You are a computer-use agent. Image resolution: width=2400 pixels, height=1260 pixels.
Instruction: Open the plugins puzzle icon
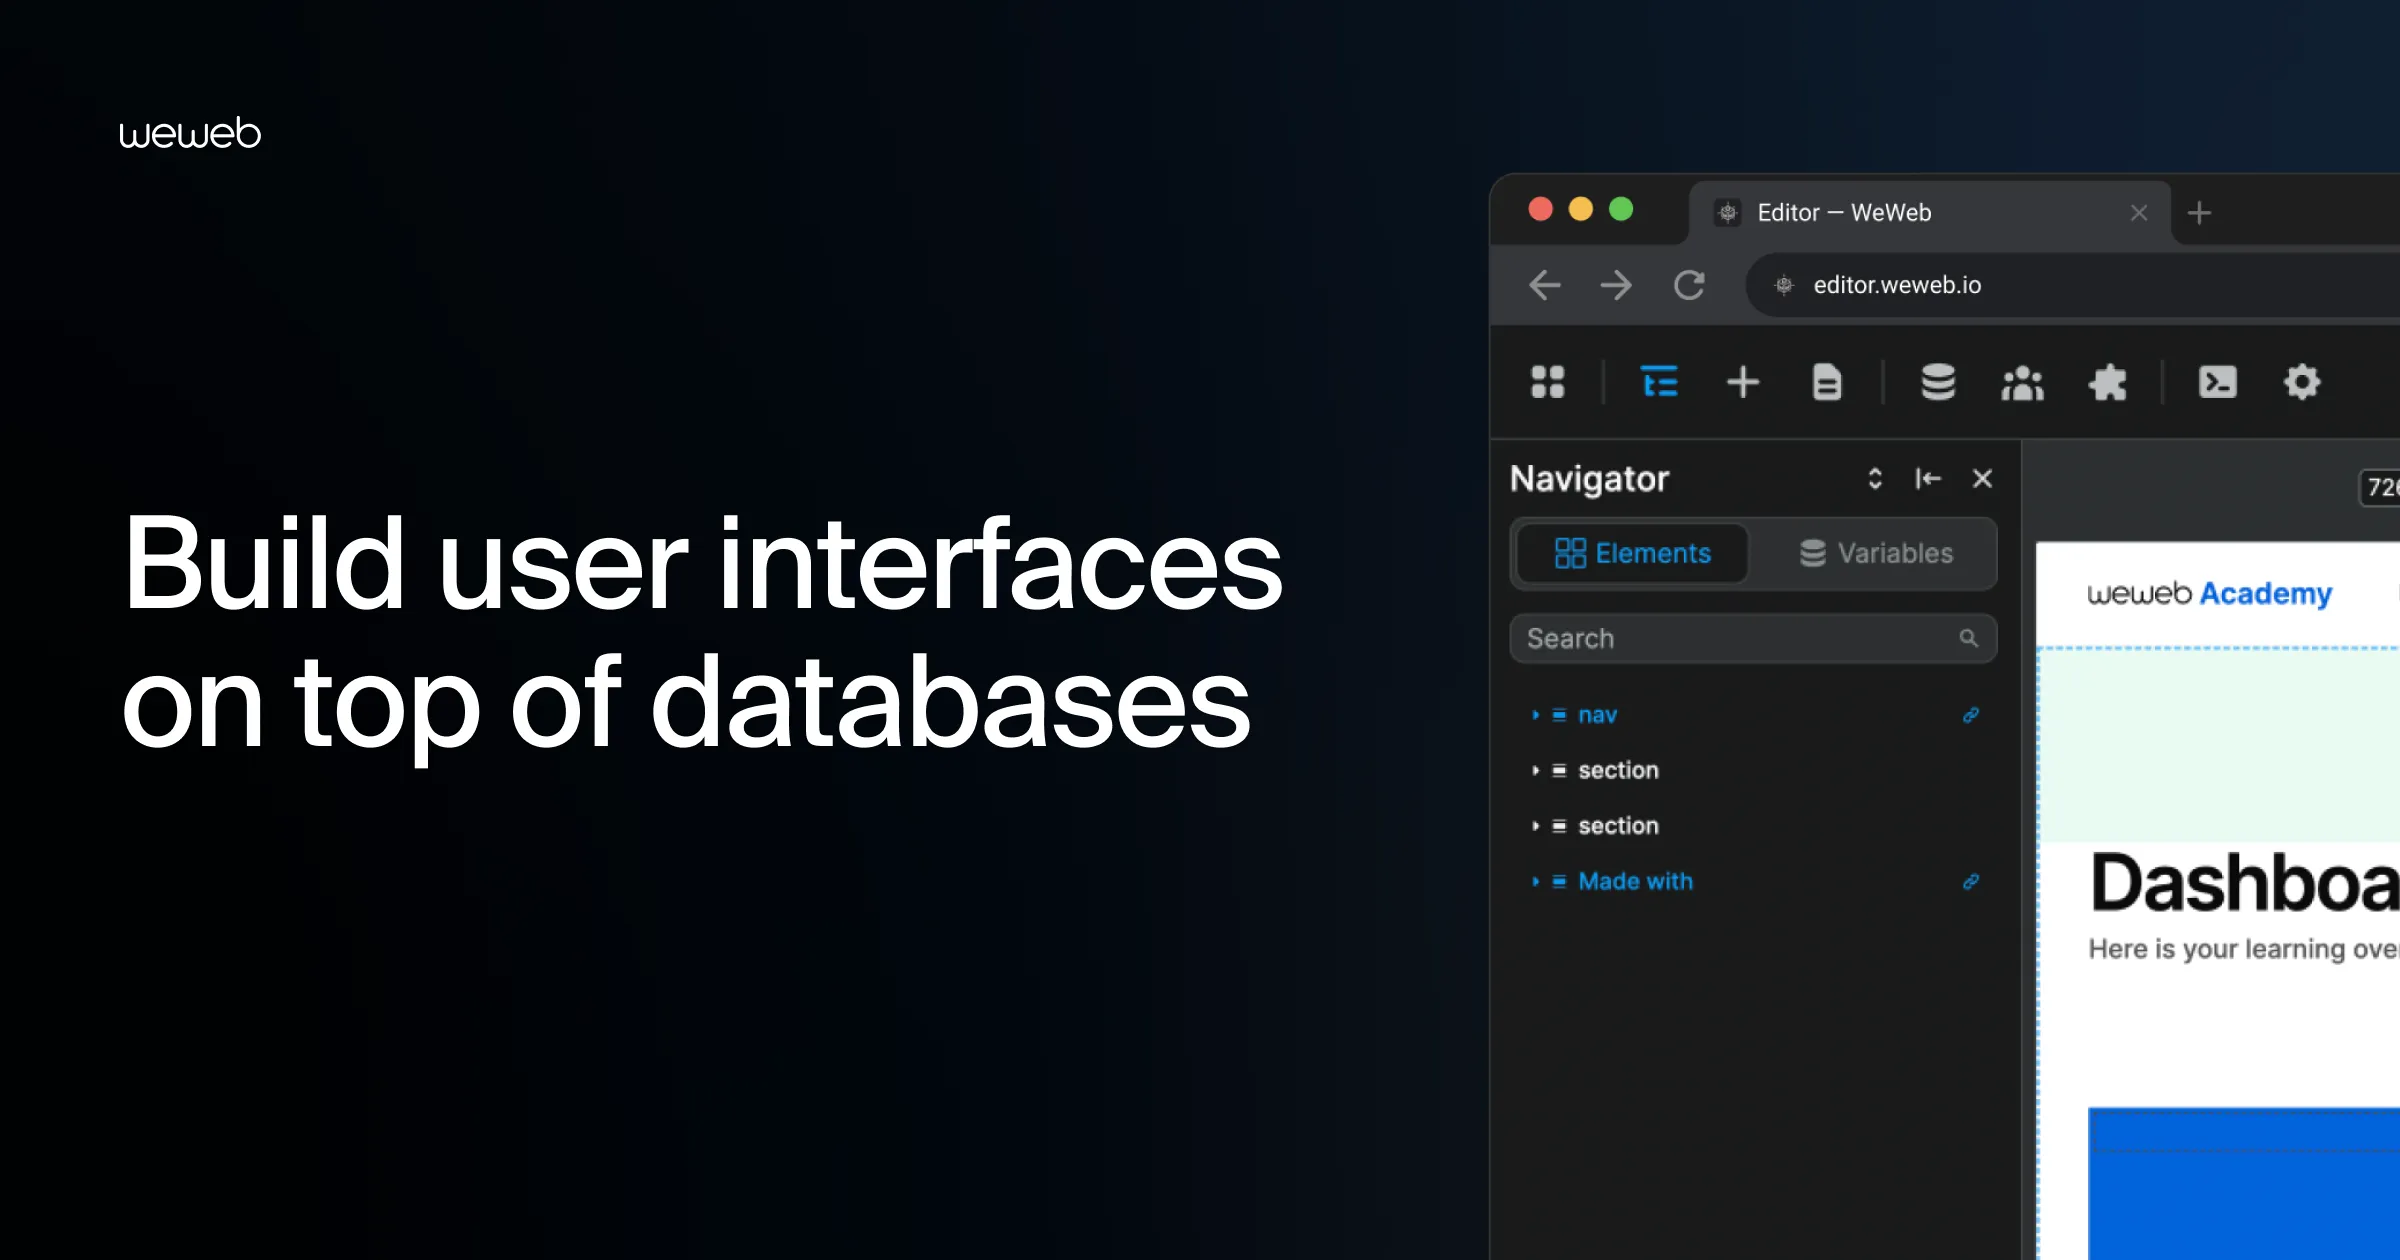pos(2107,383)
